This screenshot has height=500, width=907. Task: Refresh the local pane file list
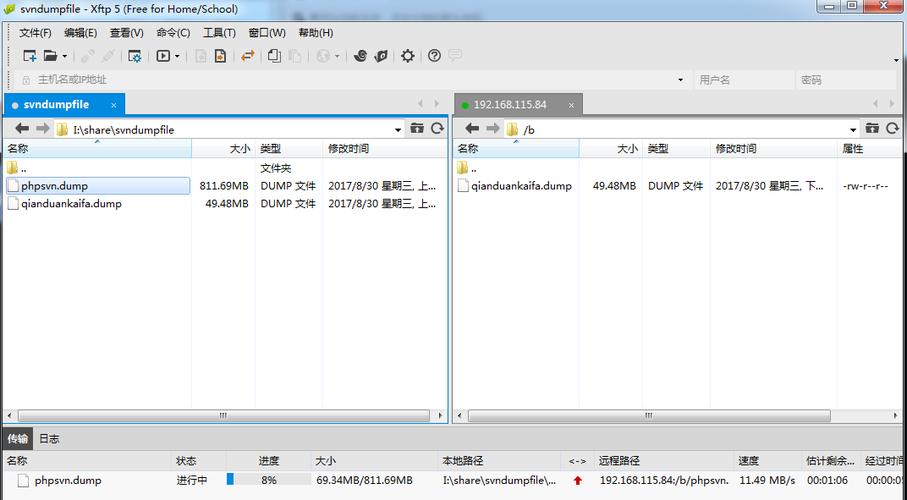point(437,128)
